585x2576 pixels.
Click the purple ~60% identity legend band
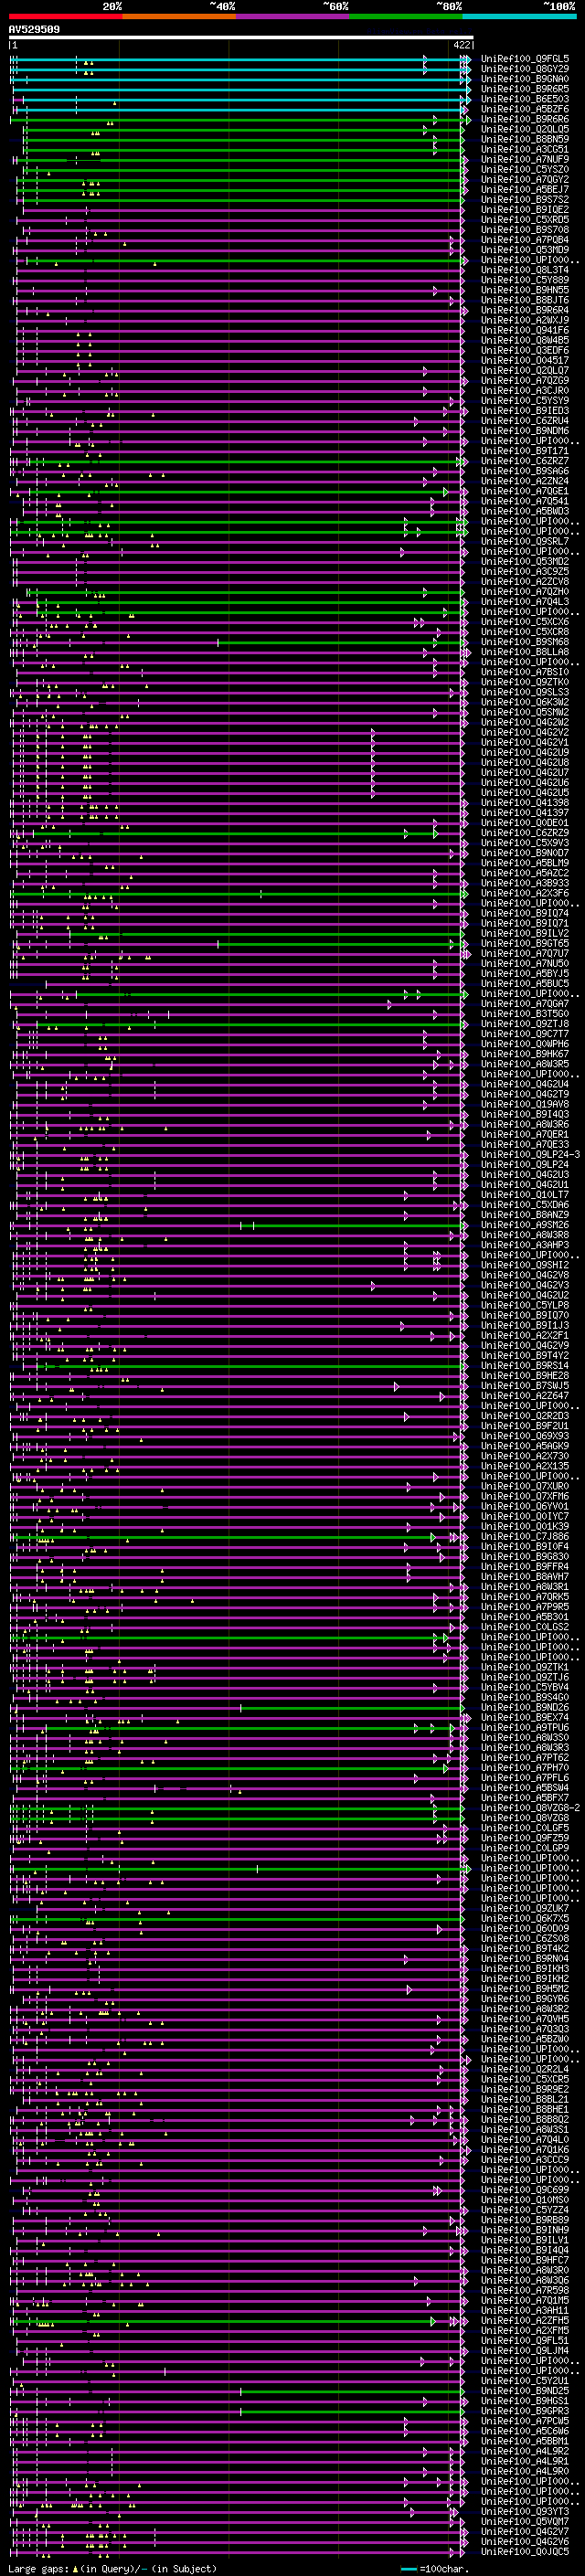click(293, 16)
